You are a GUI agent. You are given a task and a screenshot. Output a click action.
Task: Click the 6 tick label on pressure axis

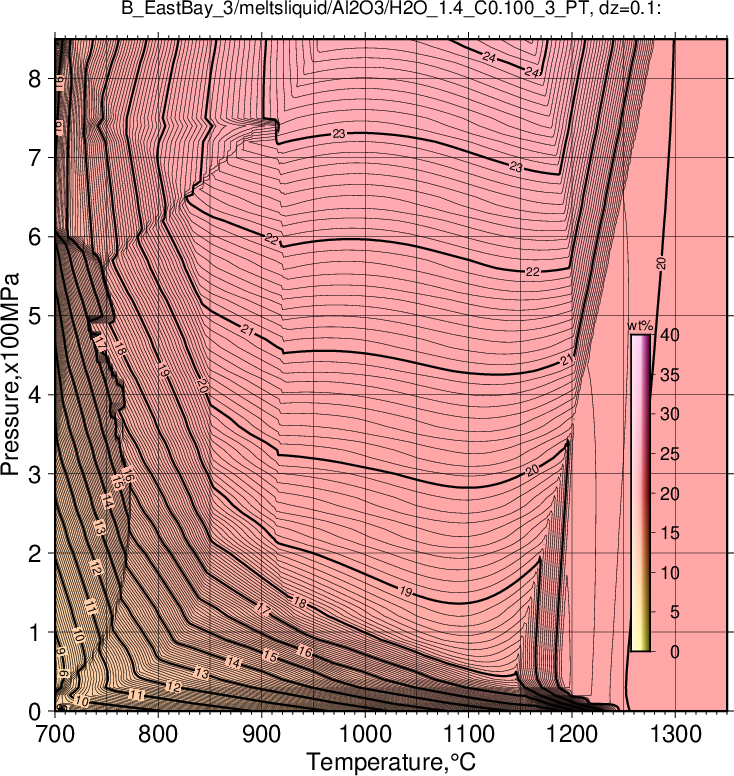[x=35, y=237]
